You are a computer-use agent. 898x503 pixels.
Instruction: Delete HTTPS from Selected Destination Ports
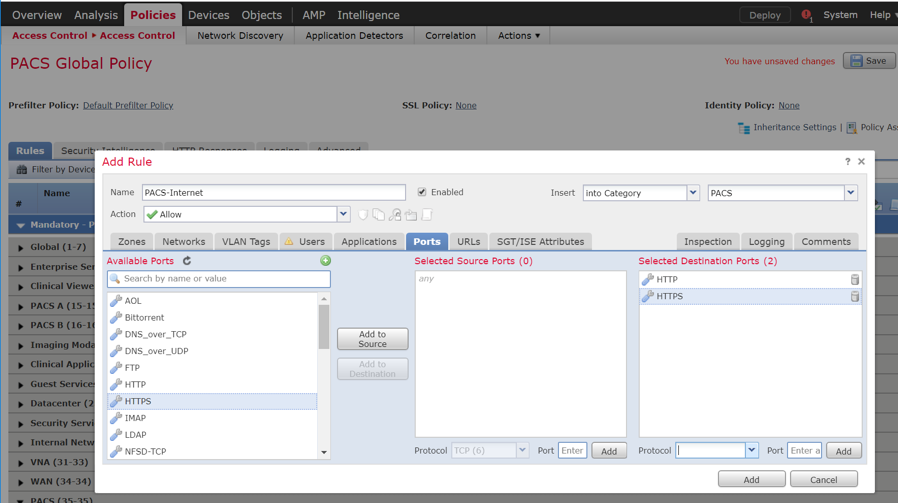tap(854, 296)
